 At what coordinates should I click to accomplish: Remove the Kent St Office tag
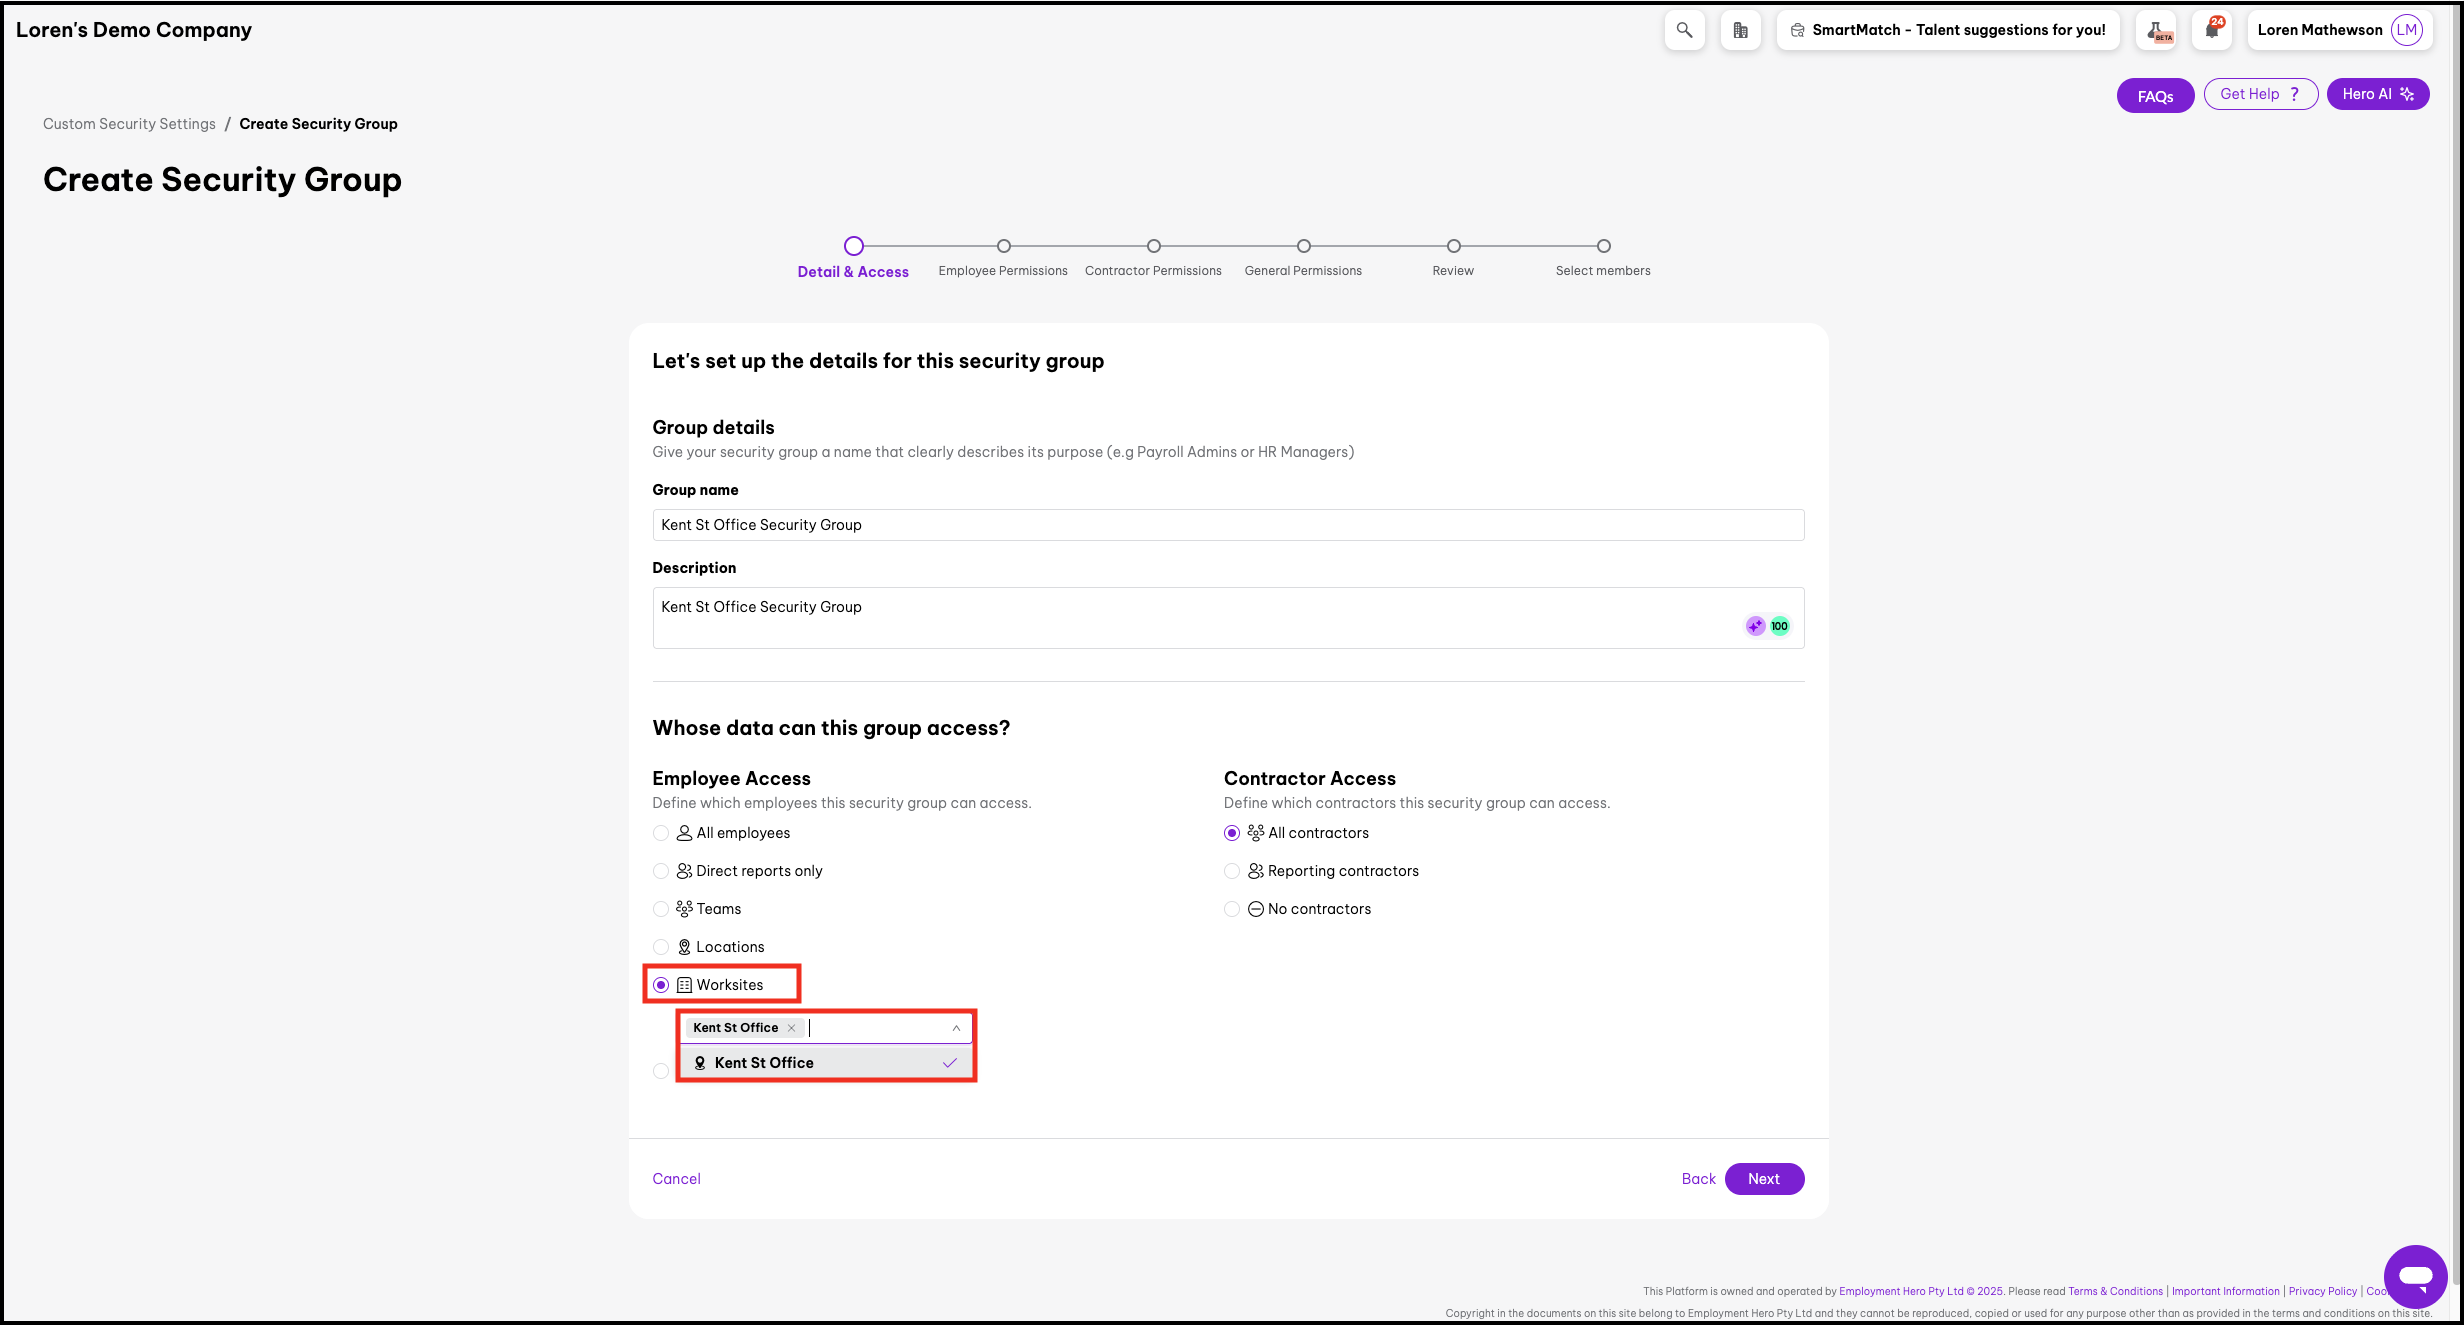coord(791,1028)
